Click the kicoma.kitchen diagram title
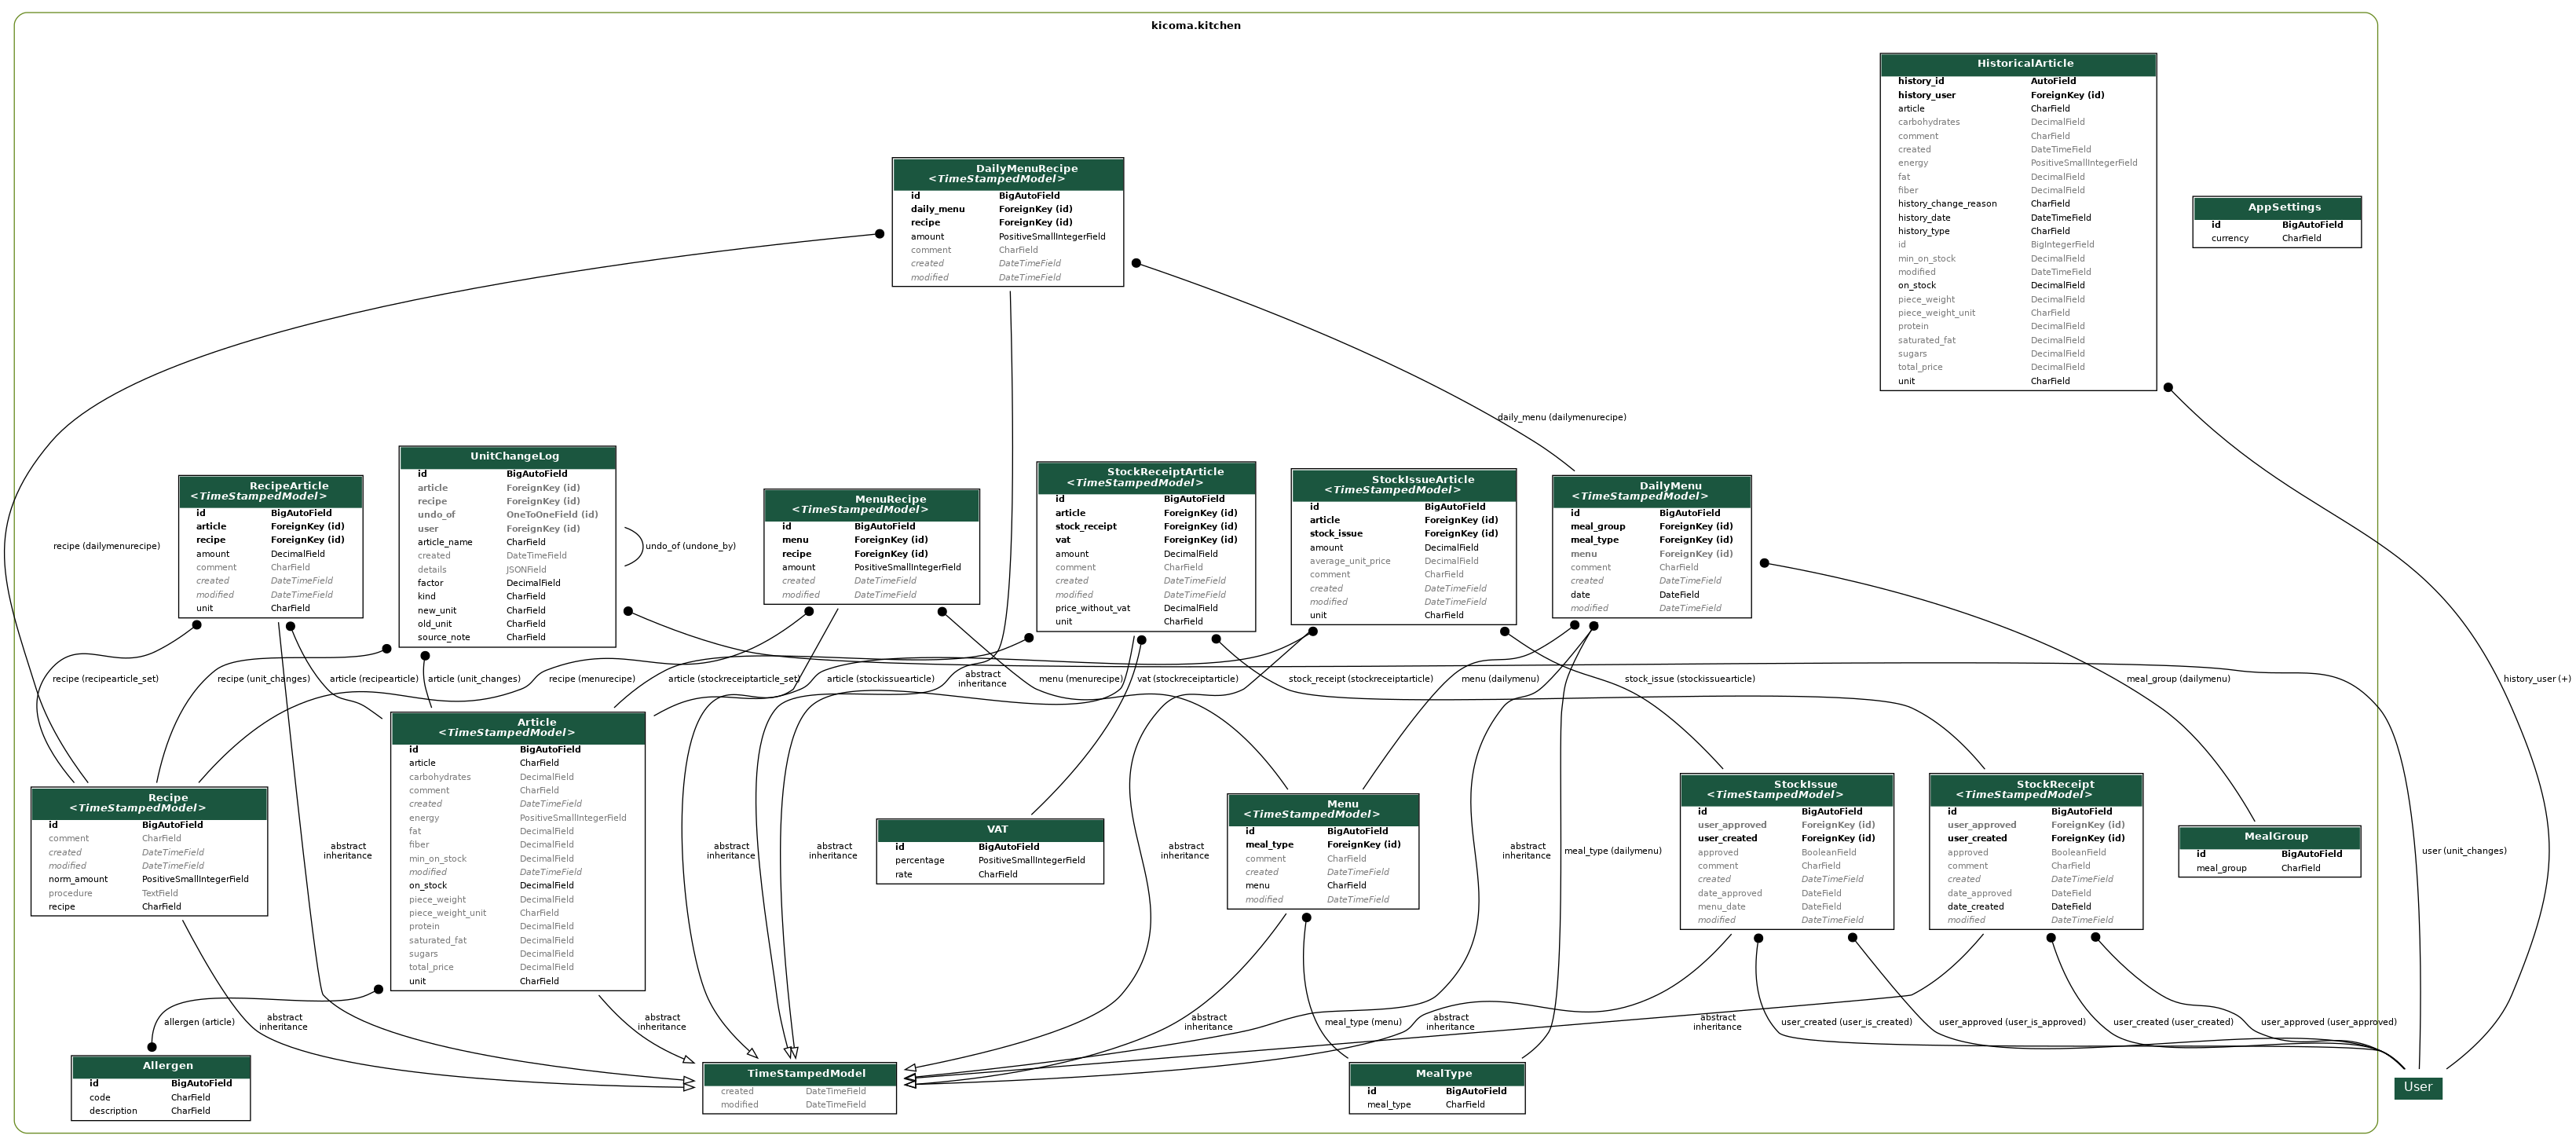The image size is (2576, 1146). pyautogui.click(x=1196, y=26)
